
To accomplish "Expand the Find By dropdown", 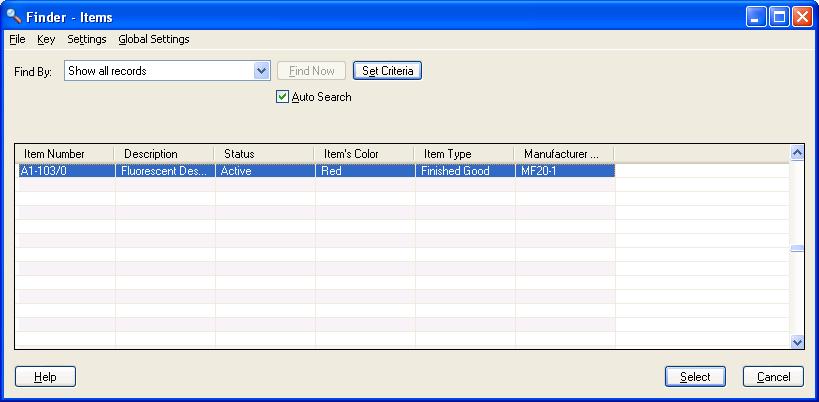I will tap(261, 71).
